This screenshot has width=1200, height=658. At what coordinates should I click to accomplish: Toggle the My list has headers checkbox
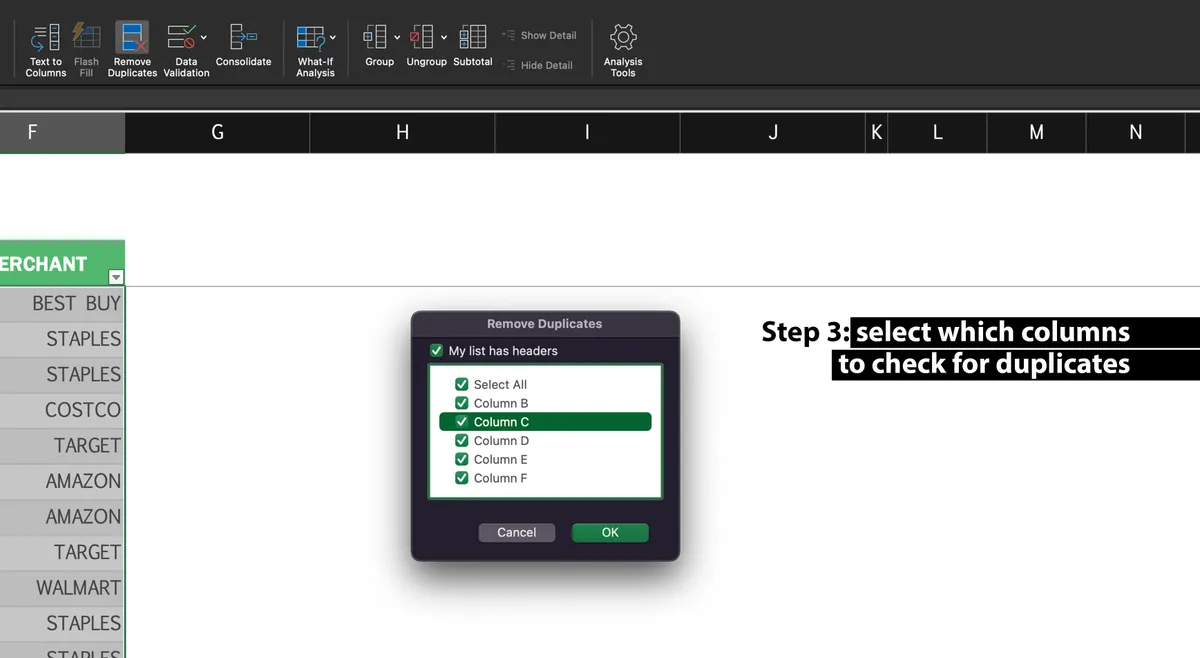coord(436,351)
